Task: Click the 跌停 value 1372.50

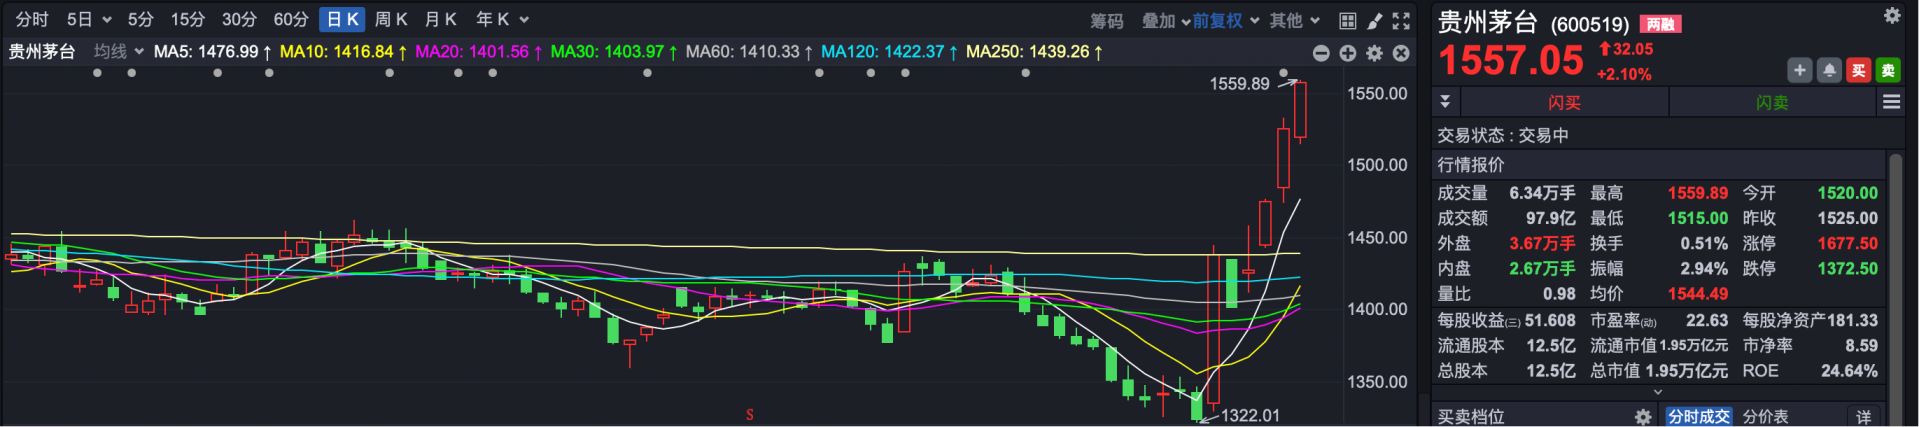Action: pos(1847,268)
